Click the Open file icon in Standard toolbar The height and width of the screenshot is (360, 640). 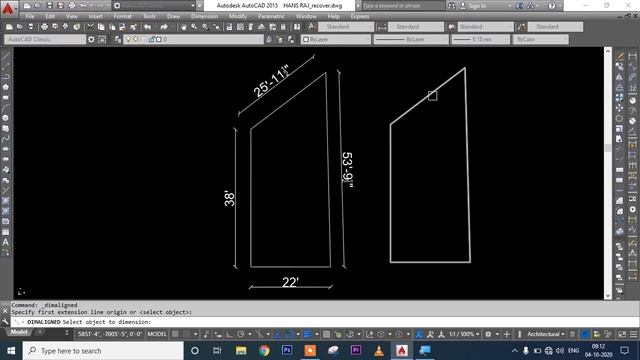[x=20, y=27]
